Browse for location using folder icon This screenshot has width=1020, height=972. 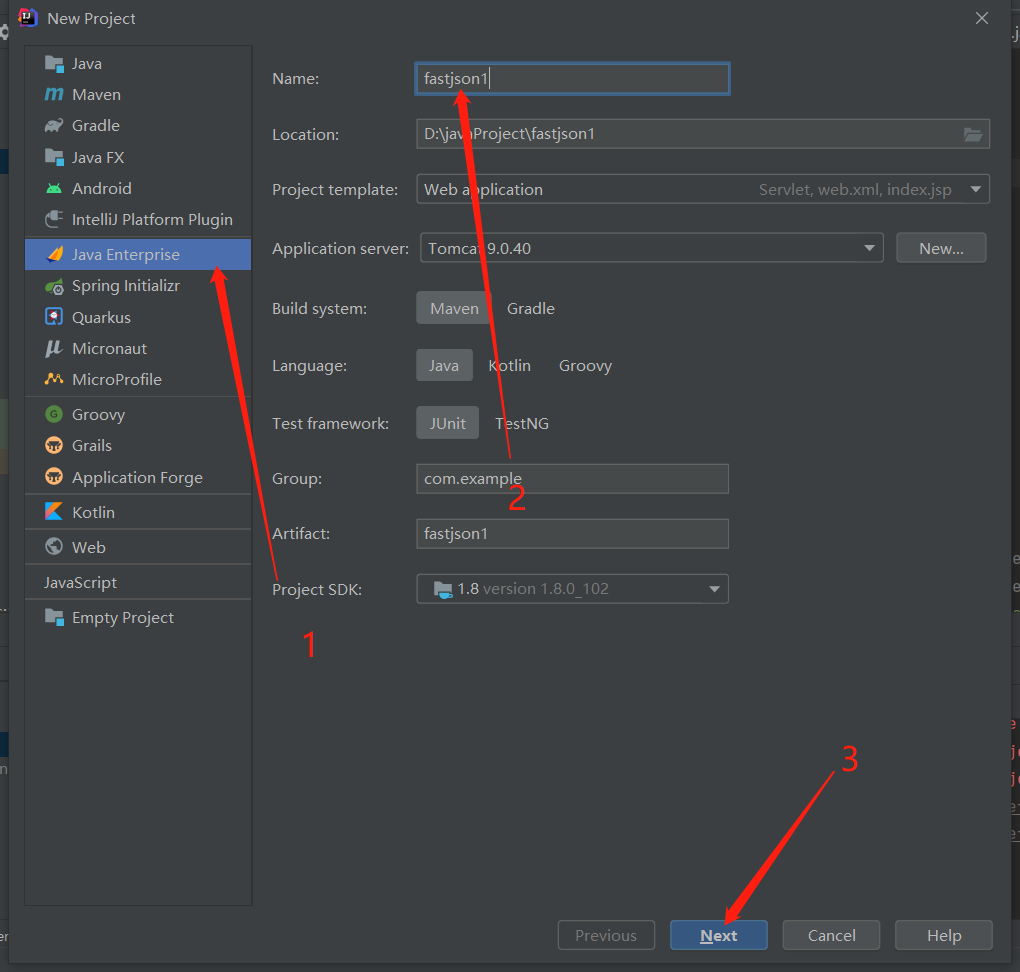pyautogui.click(x=973, y=135)
